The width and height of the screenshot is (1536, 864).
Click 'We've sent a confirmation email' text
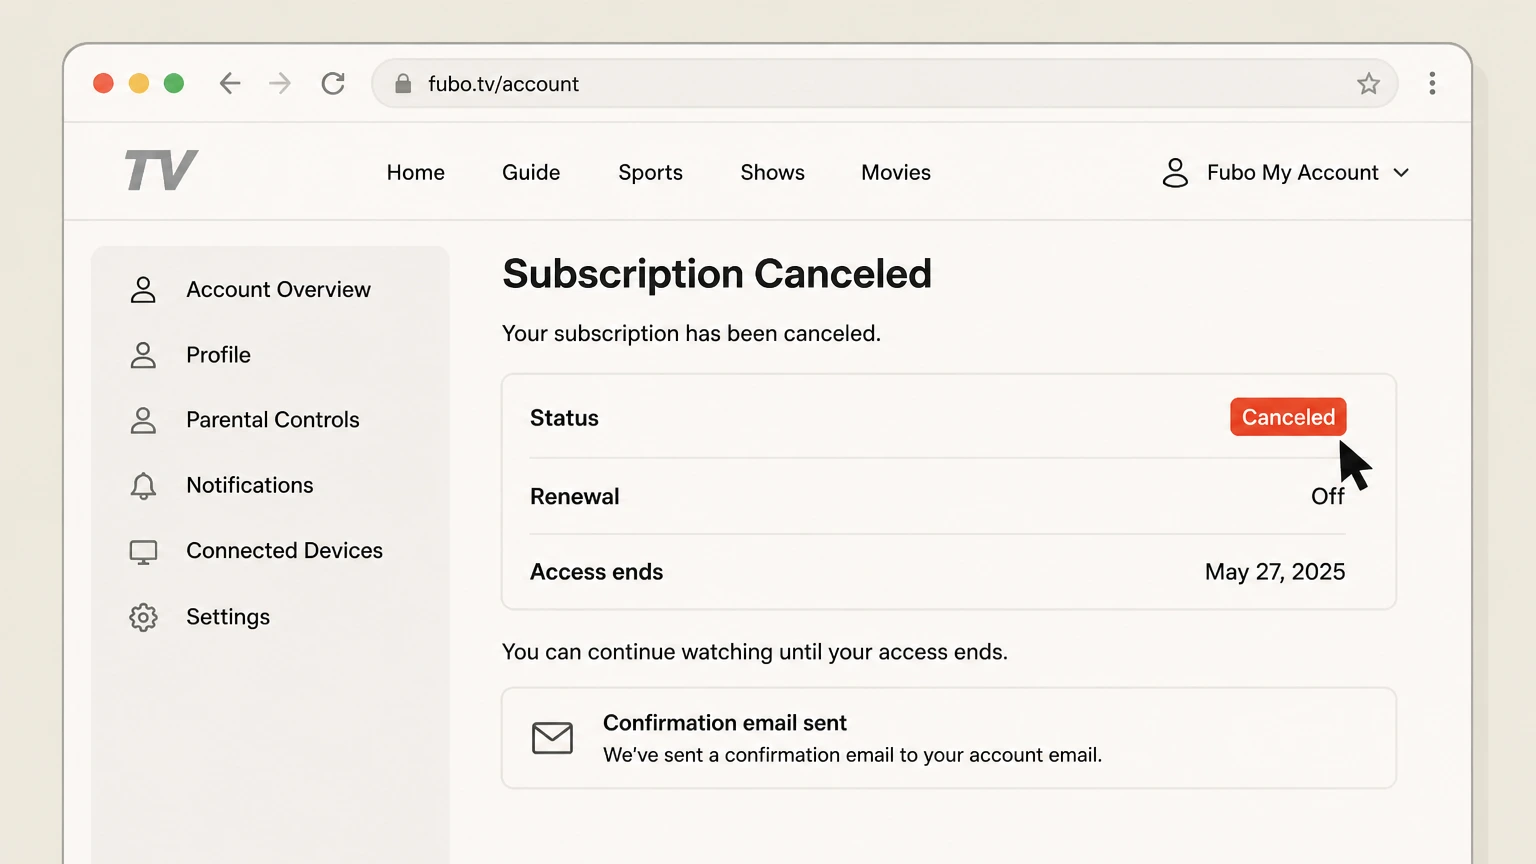[852, 755]
